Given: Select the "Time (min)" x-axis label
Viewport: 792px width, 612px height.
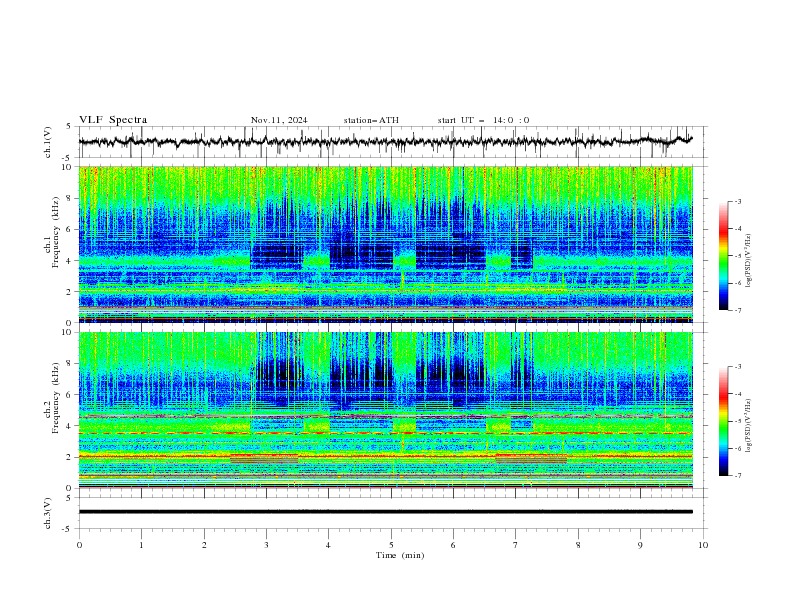Looking at the screenshot, I should coord(400,555).
